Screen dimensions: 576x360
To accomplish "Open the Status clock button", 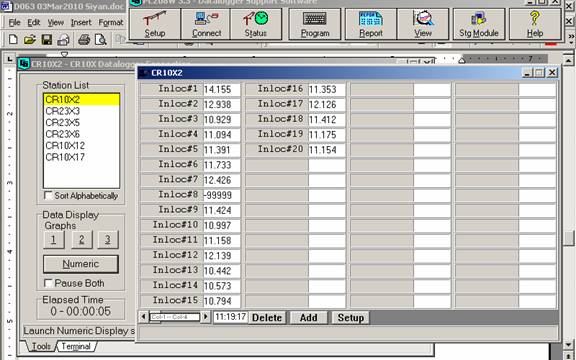I will (x=256, y=24).
